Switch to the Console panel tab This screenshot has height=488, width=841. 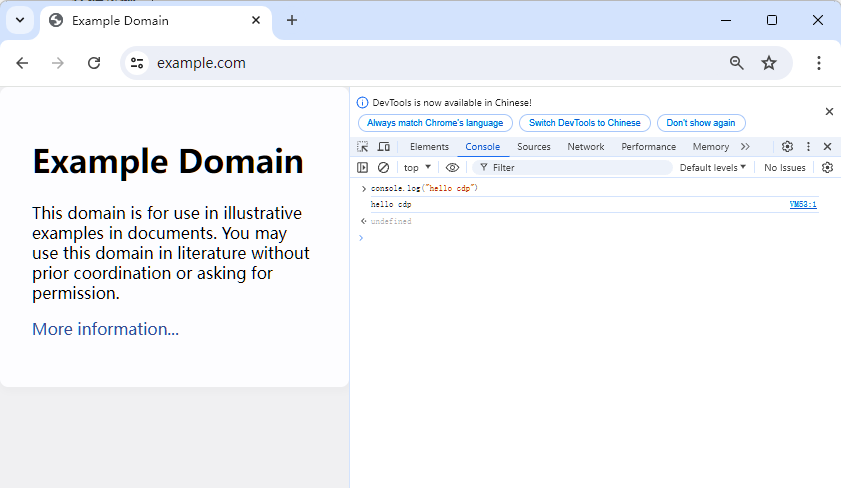tap(483, 146)
